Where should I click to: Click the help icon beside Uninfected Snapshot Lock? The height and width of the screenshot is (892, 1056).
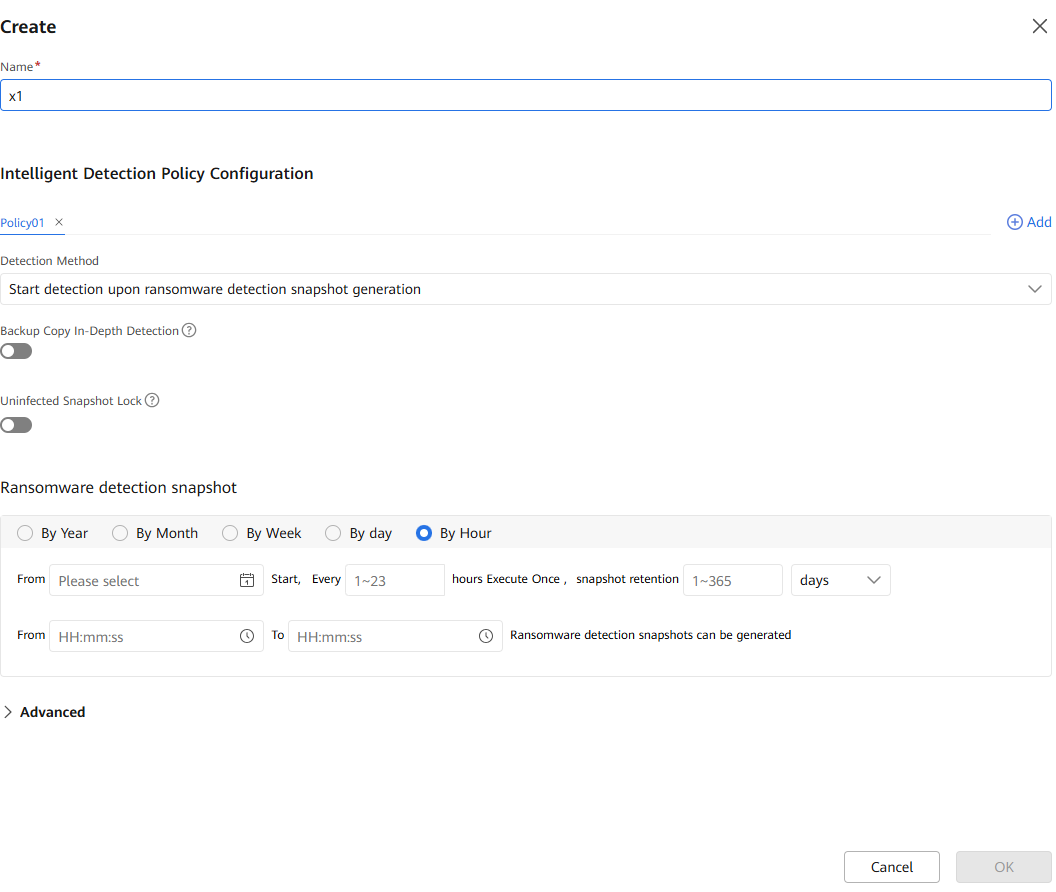coord(152,400)
